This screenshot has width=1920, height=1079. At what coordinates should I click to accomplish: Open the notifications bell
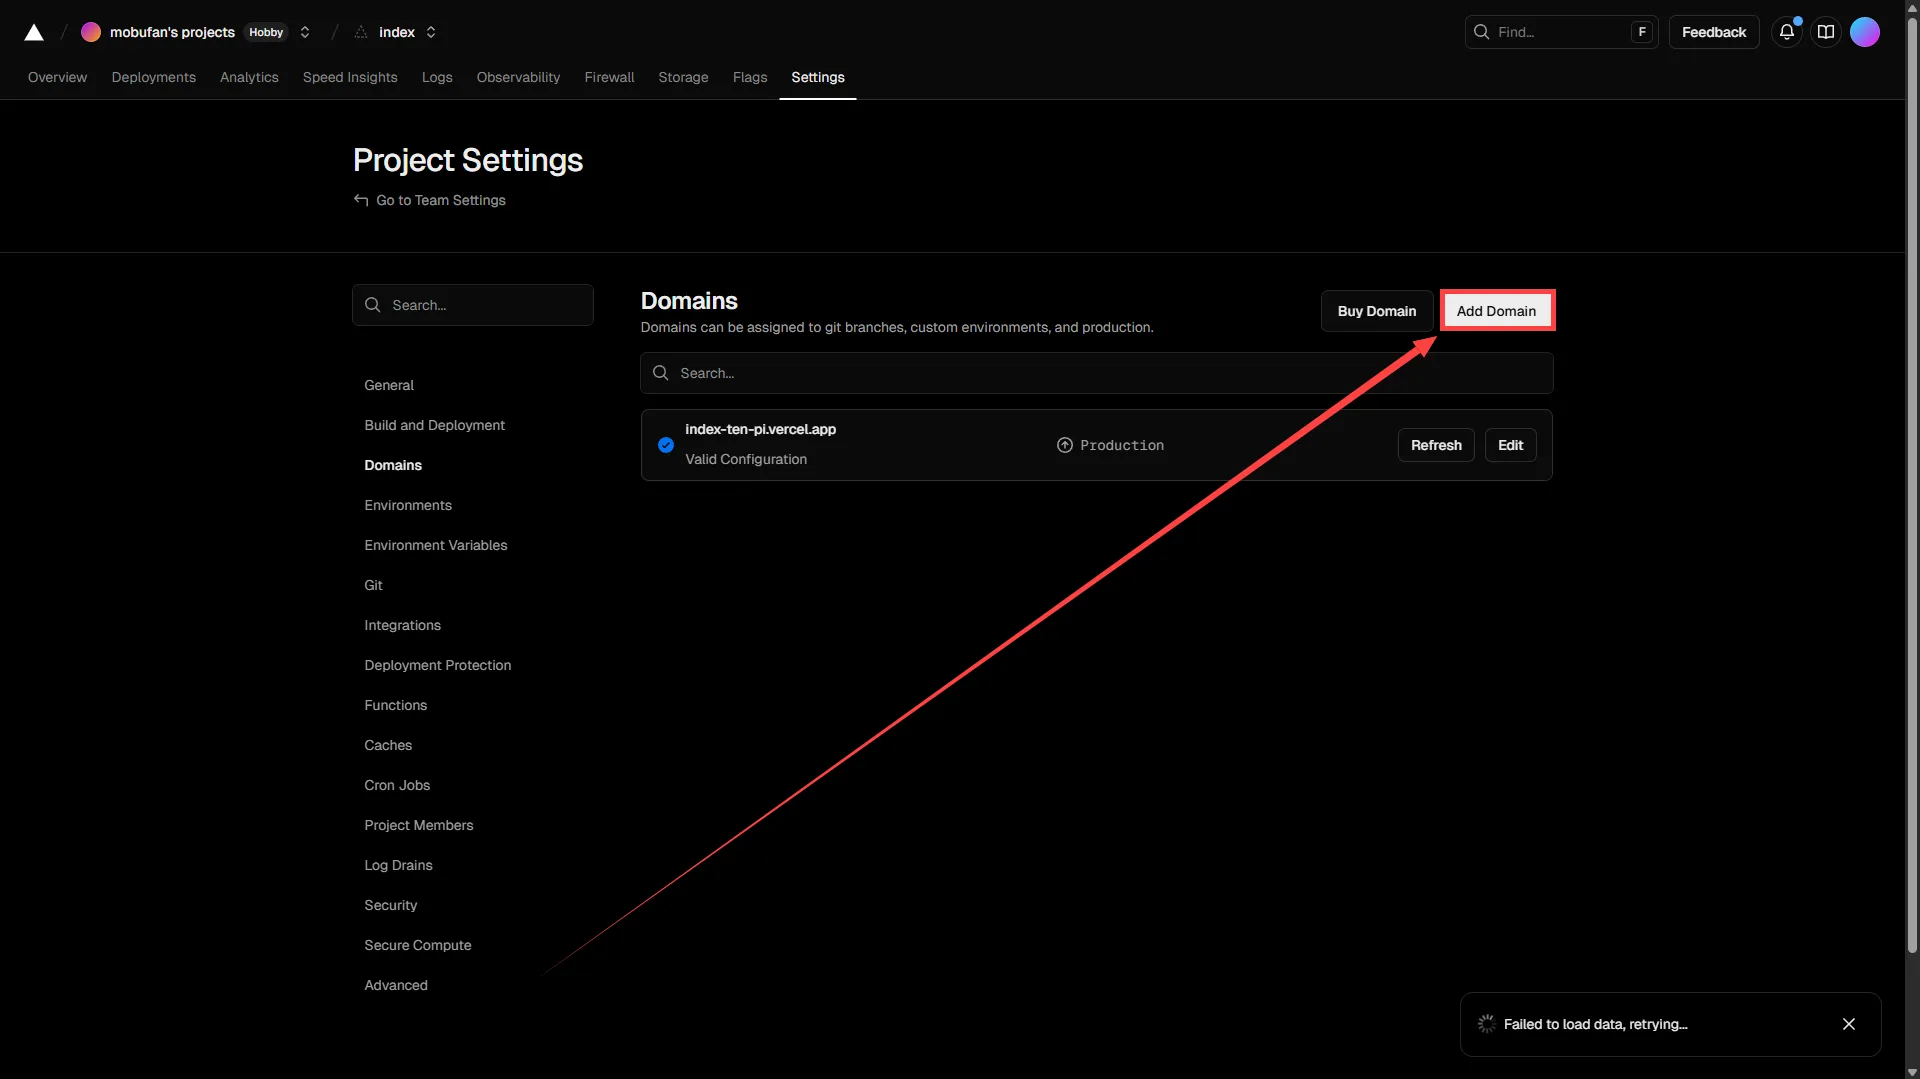point(1786,32)
